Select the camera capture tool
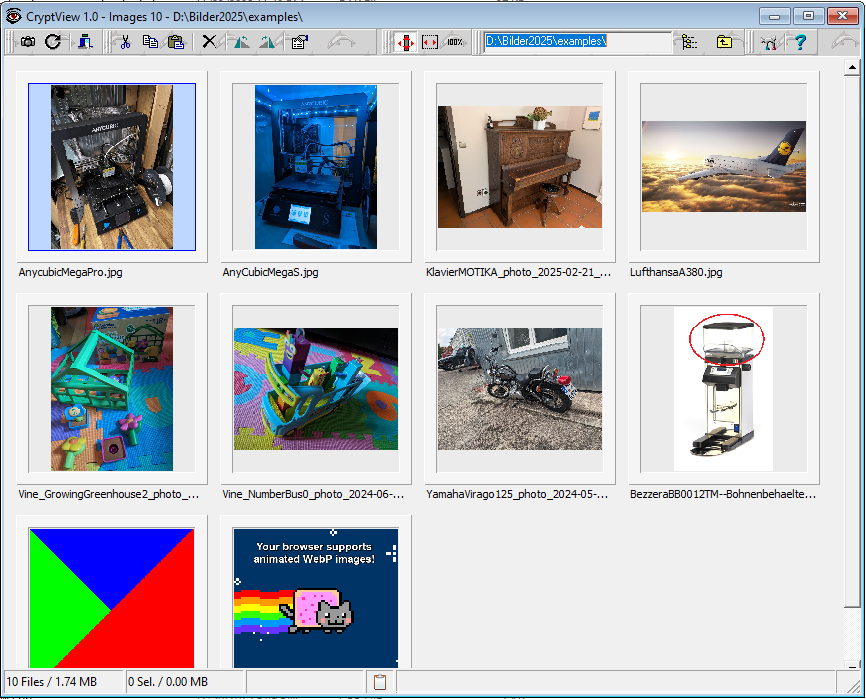866x699 pixels. [30, 42]
